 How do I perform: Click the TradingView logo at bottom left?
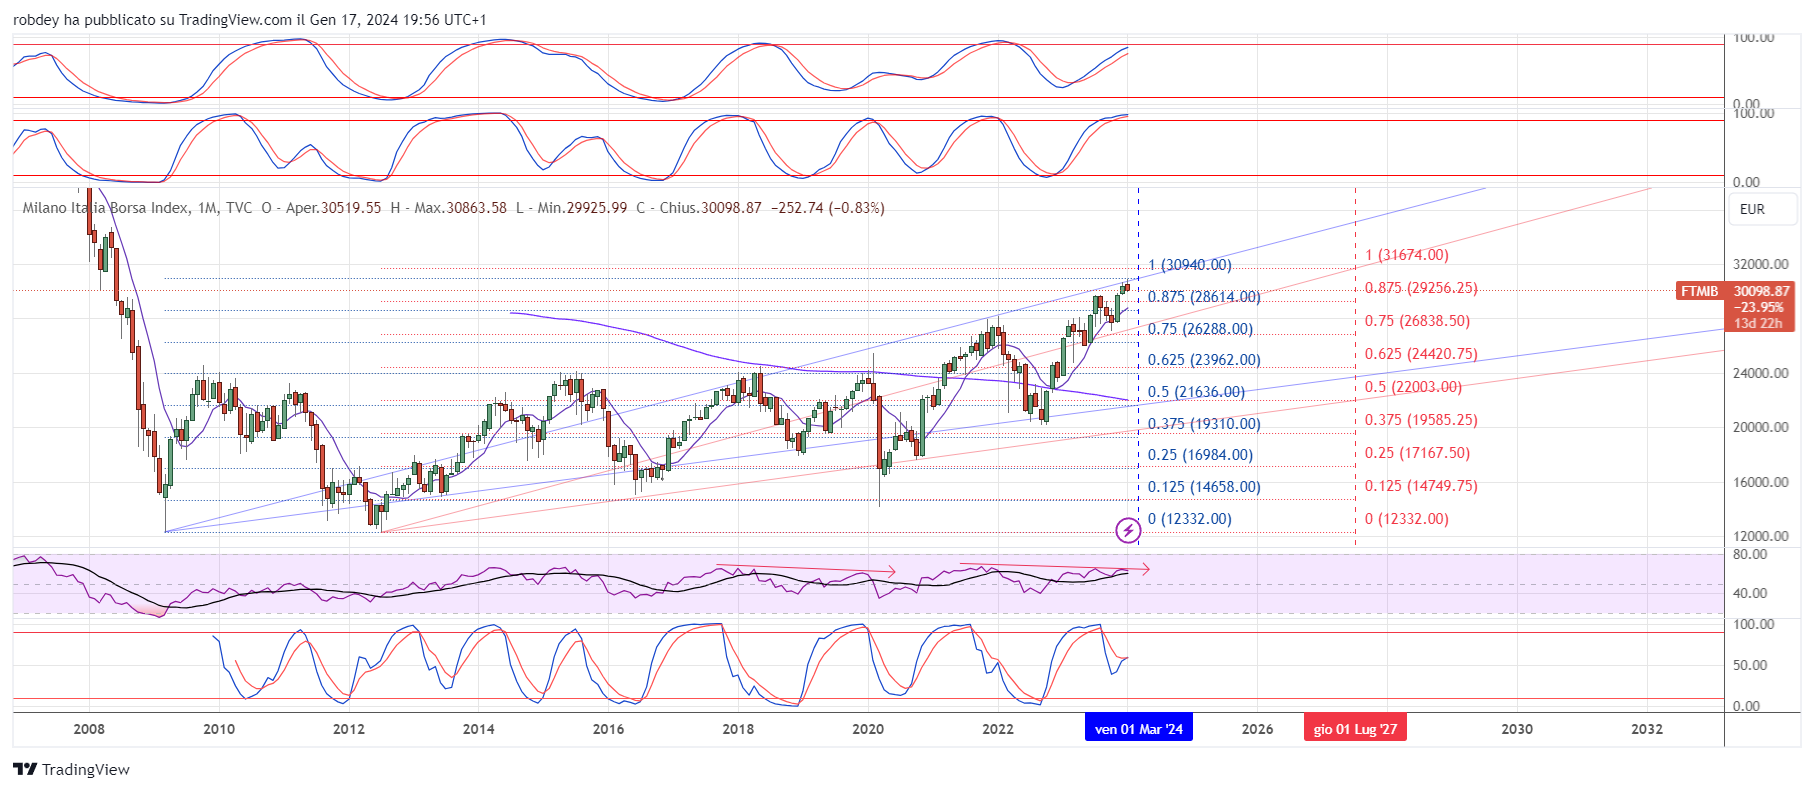coord(71,769)
